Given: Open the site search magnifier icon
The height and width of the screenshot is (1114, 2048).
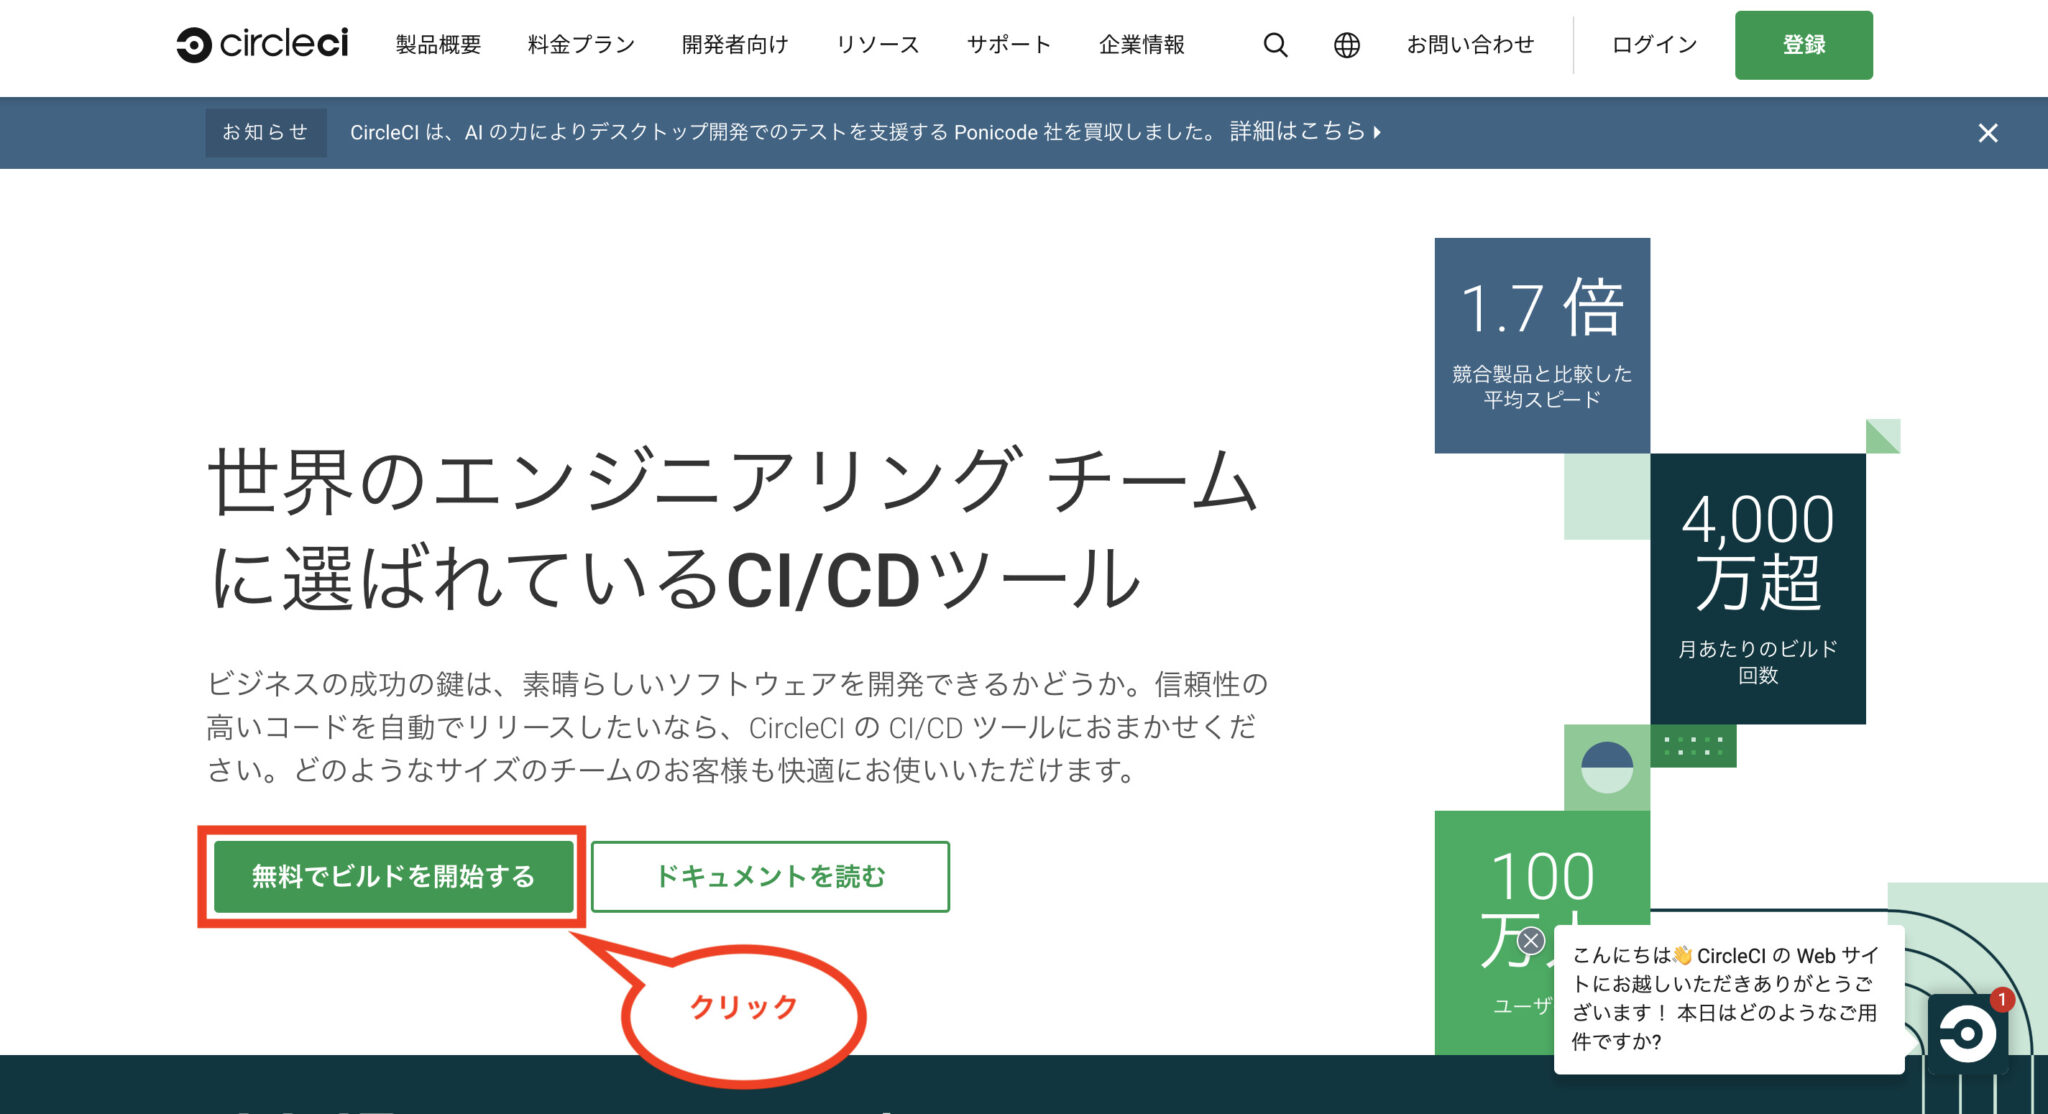Looking at the screenshot, I should pyautogui.click(x=1274, y=44).
